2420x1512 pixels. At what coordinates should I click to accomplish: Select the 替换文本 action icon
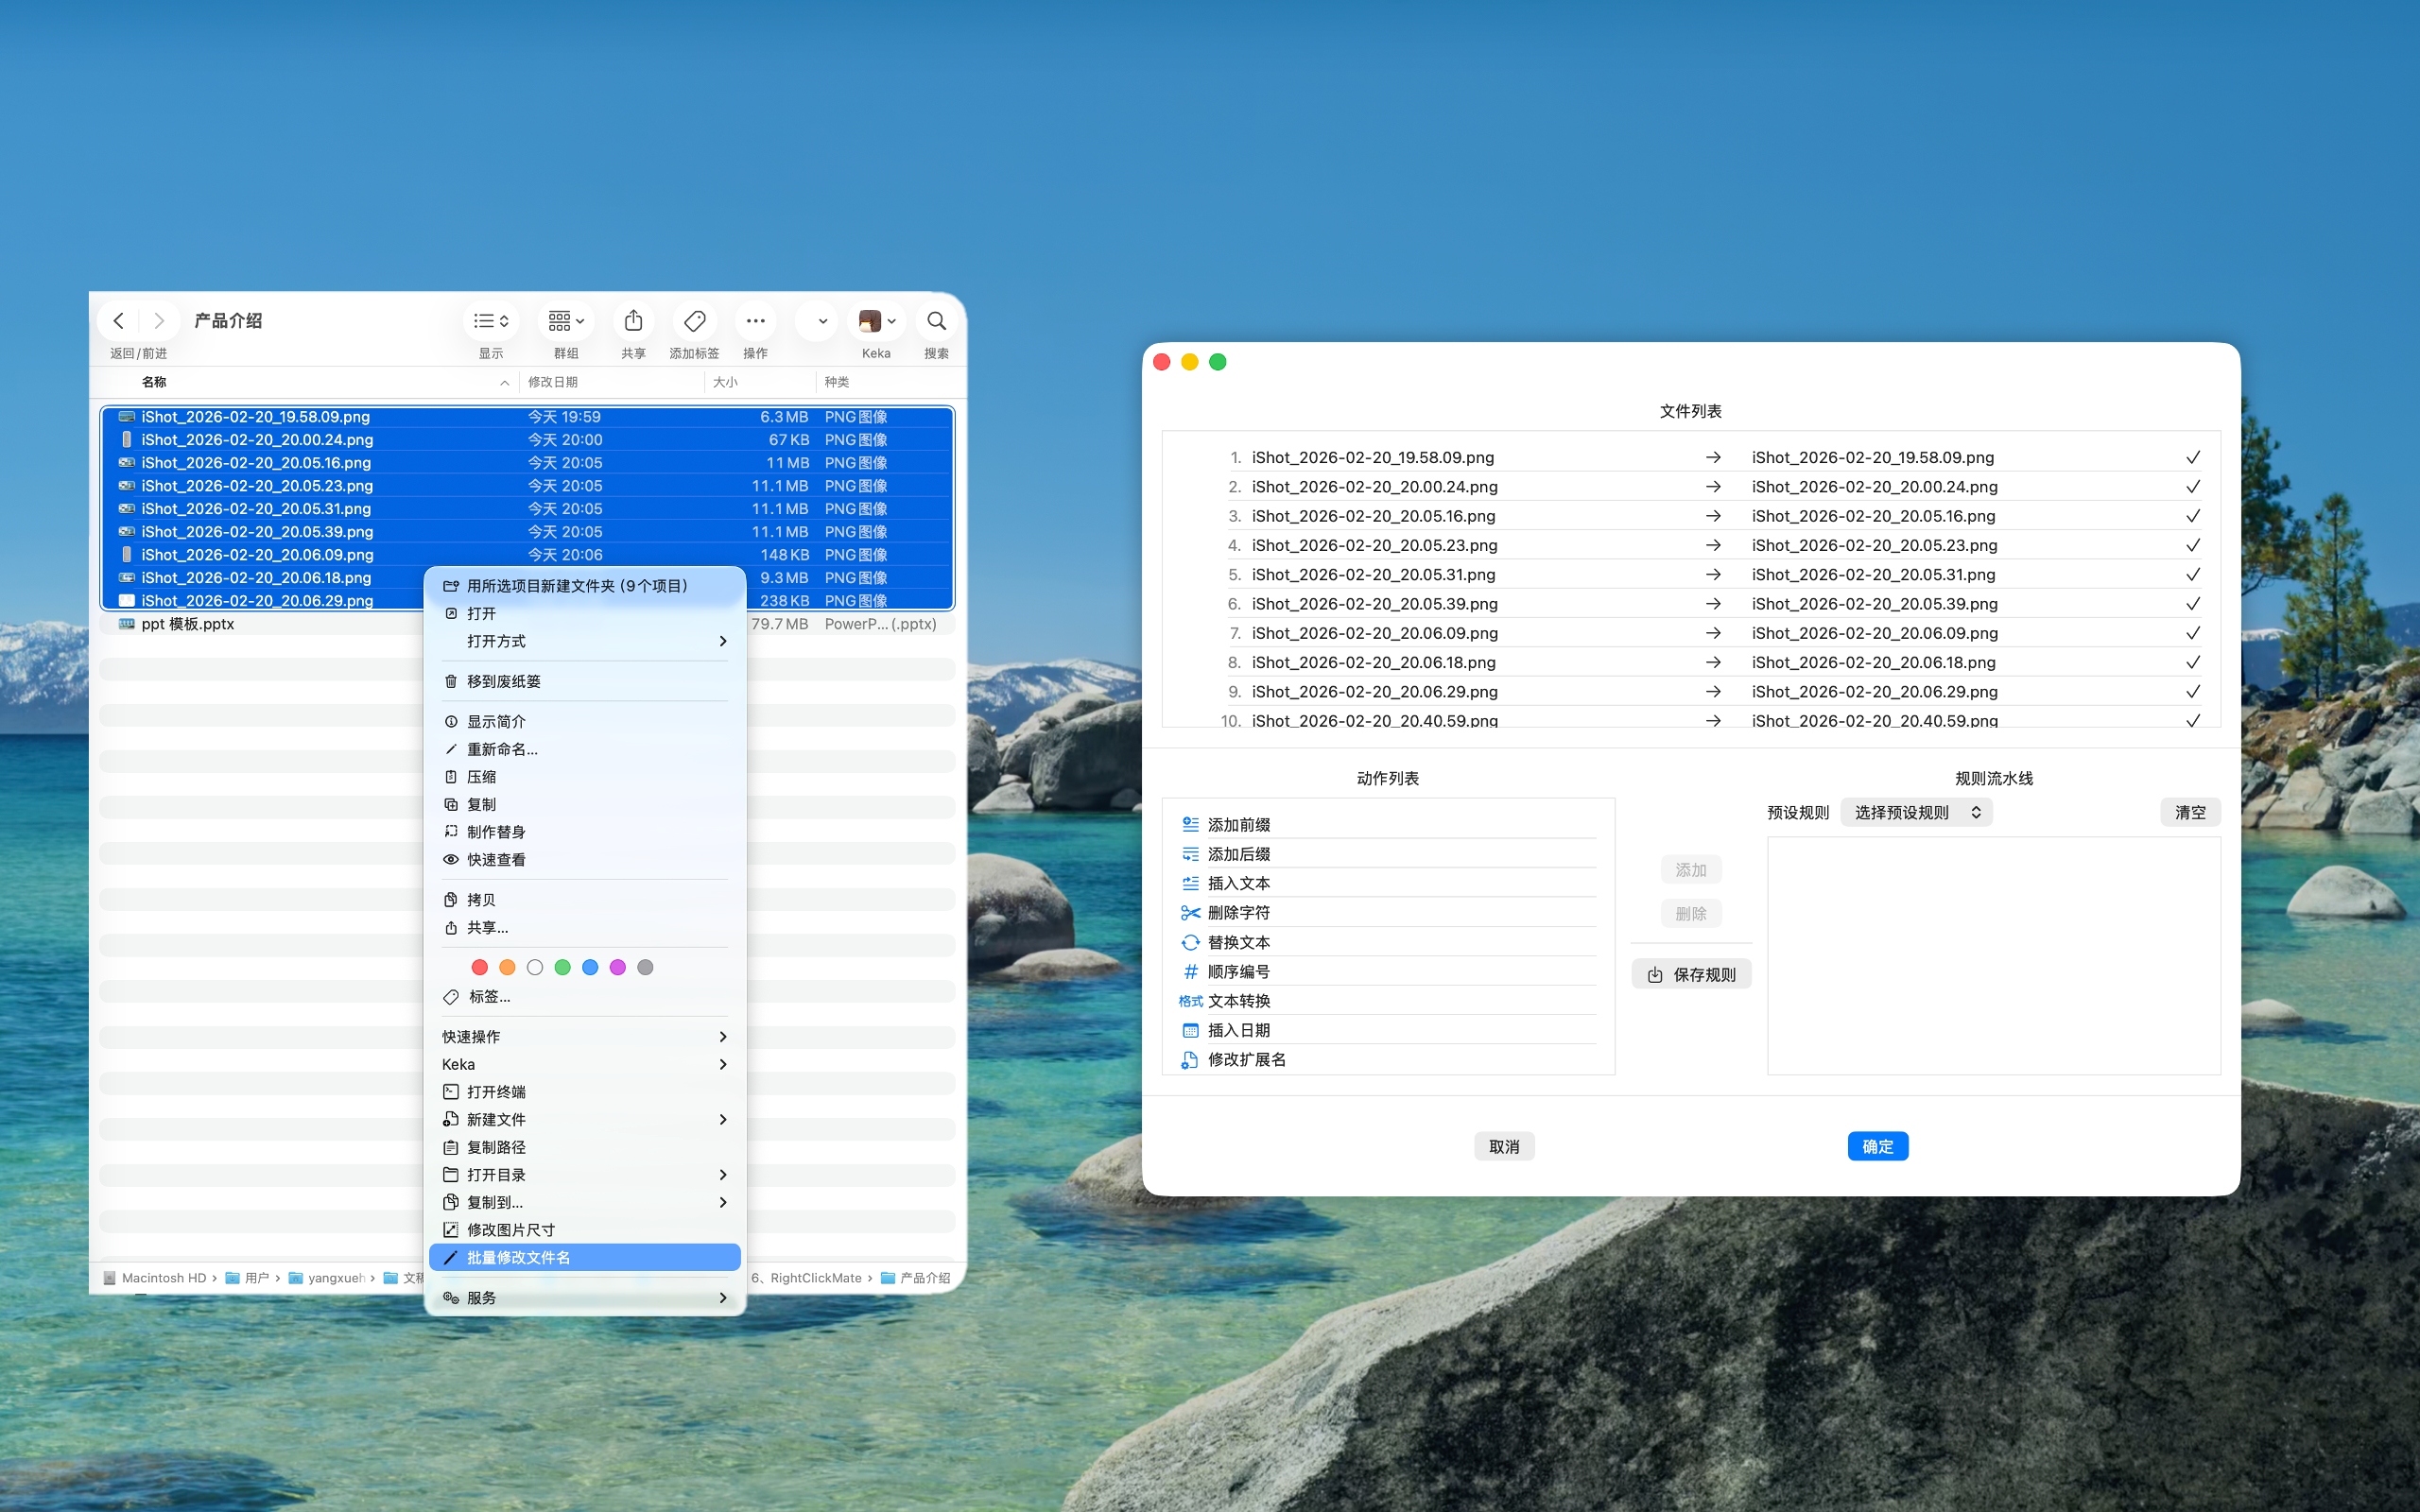coord(1189,941)
